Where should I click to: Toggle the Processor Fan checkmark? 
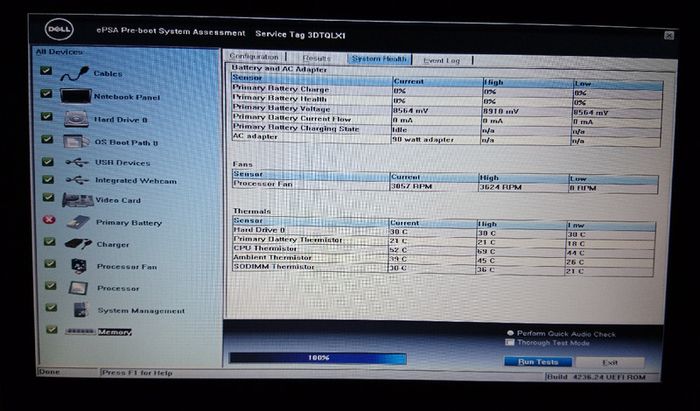tap(50, 263)
